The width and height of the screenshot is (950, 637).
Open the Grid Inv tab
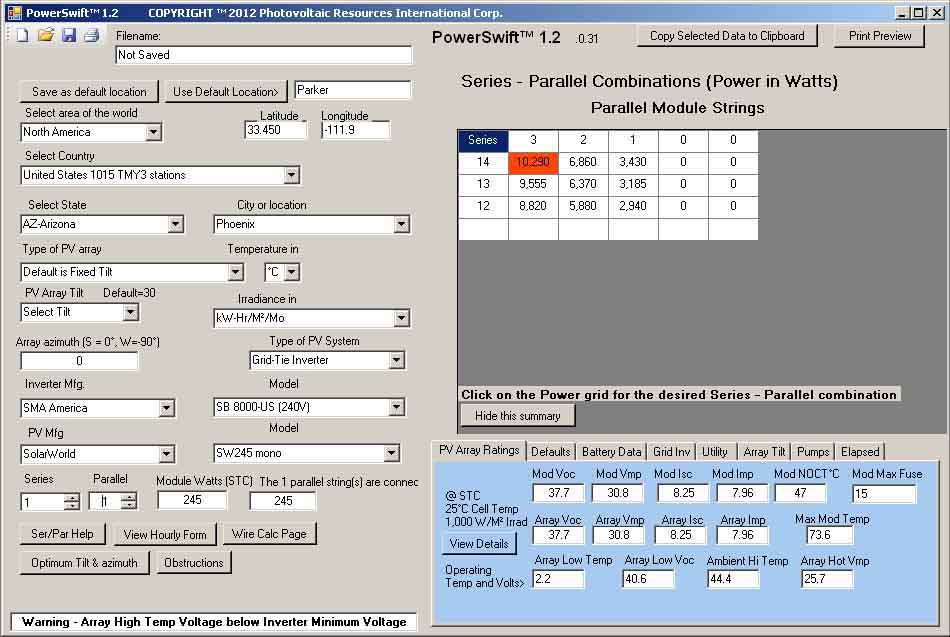pyautogui.click(x=671, y=452)
